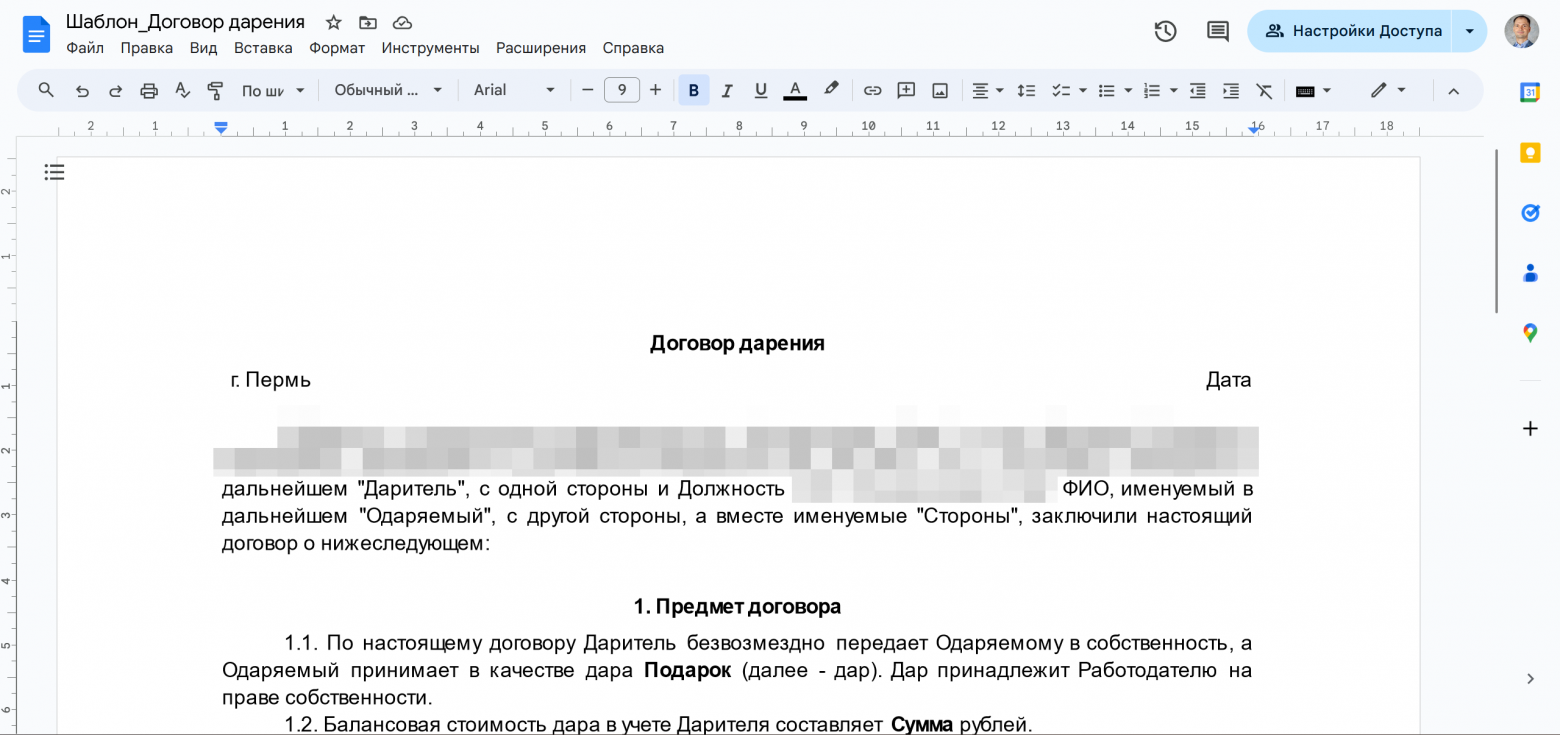
Task: Click the Redo arrow
Action: [115, 90]
